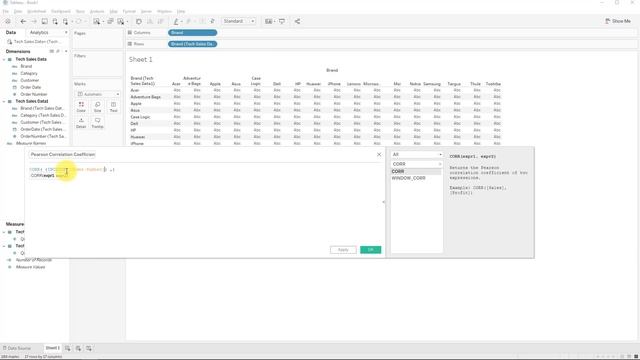640x360 pixels.
Task: Close the calculation editor dialog
Action: pyautogui.click(x=379, y=155)
